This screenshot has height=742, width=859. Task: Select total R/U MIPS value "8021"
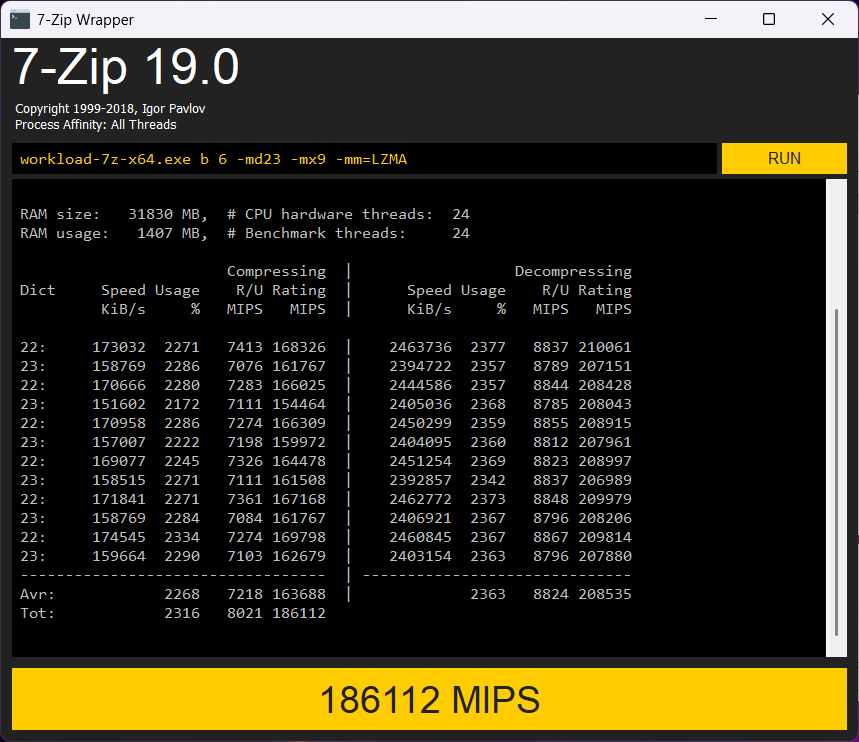coord(245,613)
